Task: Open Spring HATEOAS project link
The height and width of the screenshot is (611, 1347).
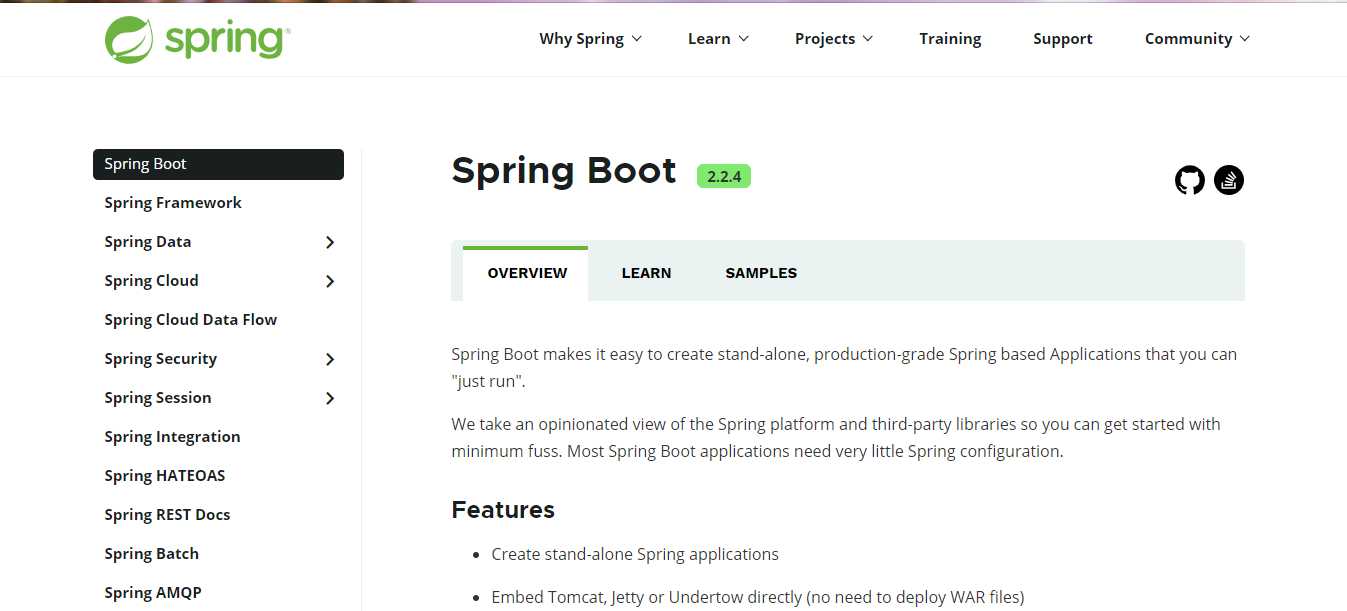Action: pos(165,476)
